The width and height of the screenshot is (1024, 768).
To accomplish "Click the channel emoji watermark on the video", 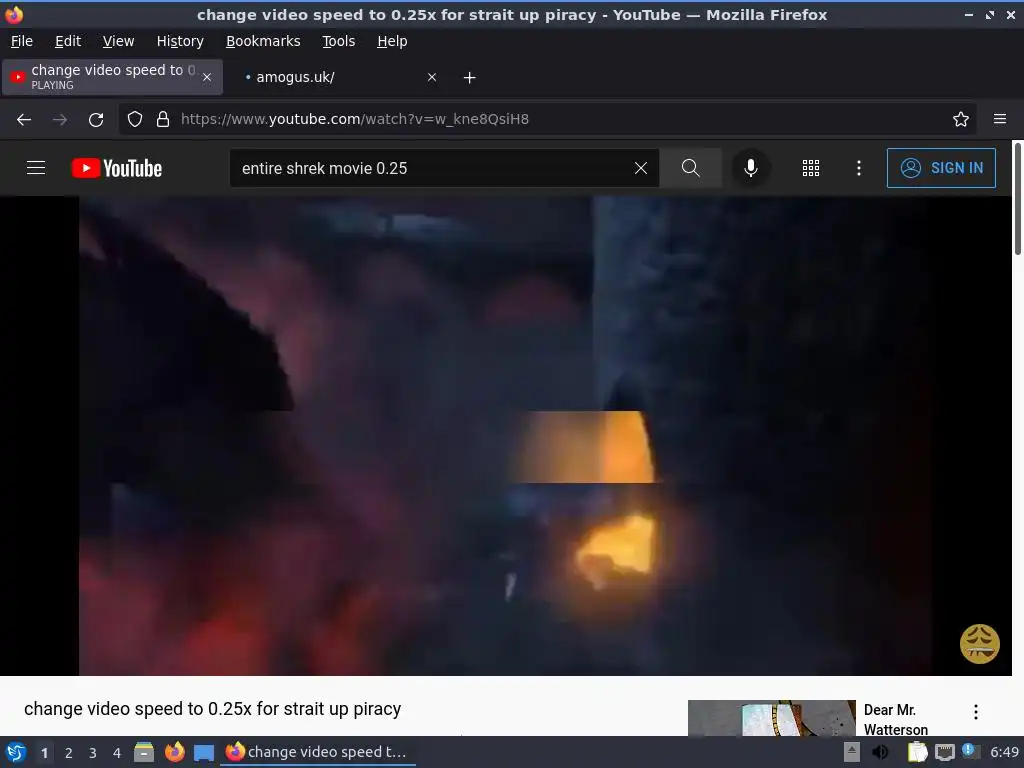I will 980,644.
